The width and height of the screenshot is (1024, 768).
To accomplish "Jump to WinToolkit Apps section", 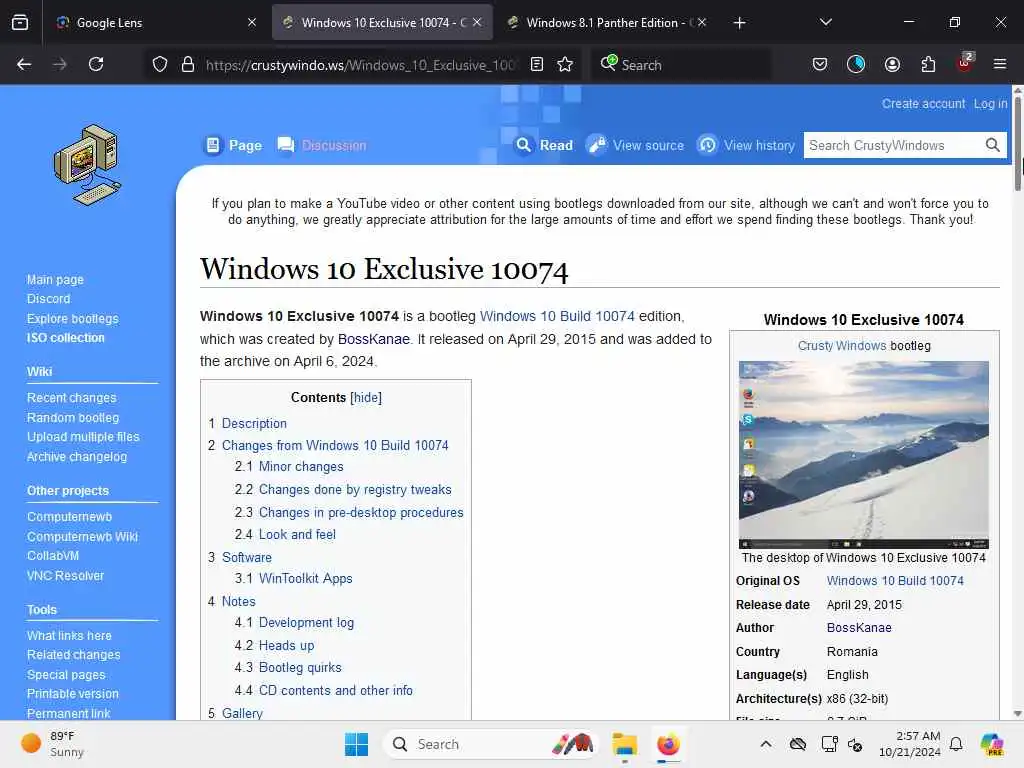I will point(305,578).
